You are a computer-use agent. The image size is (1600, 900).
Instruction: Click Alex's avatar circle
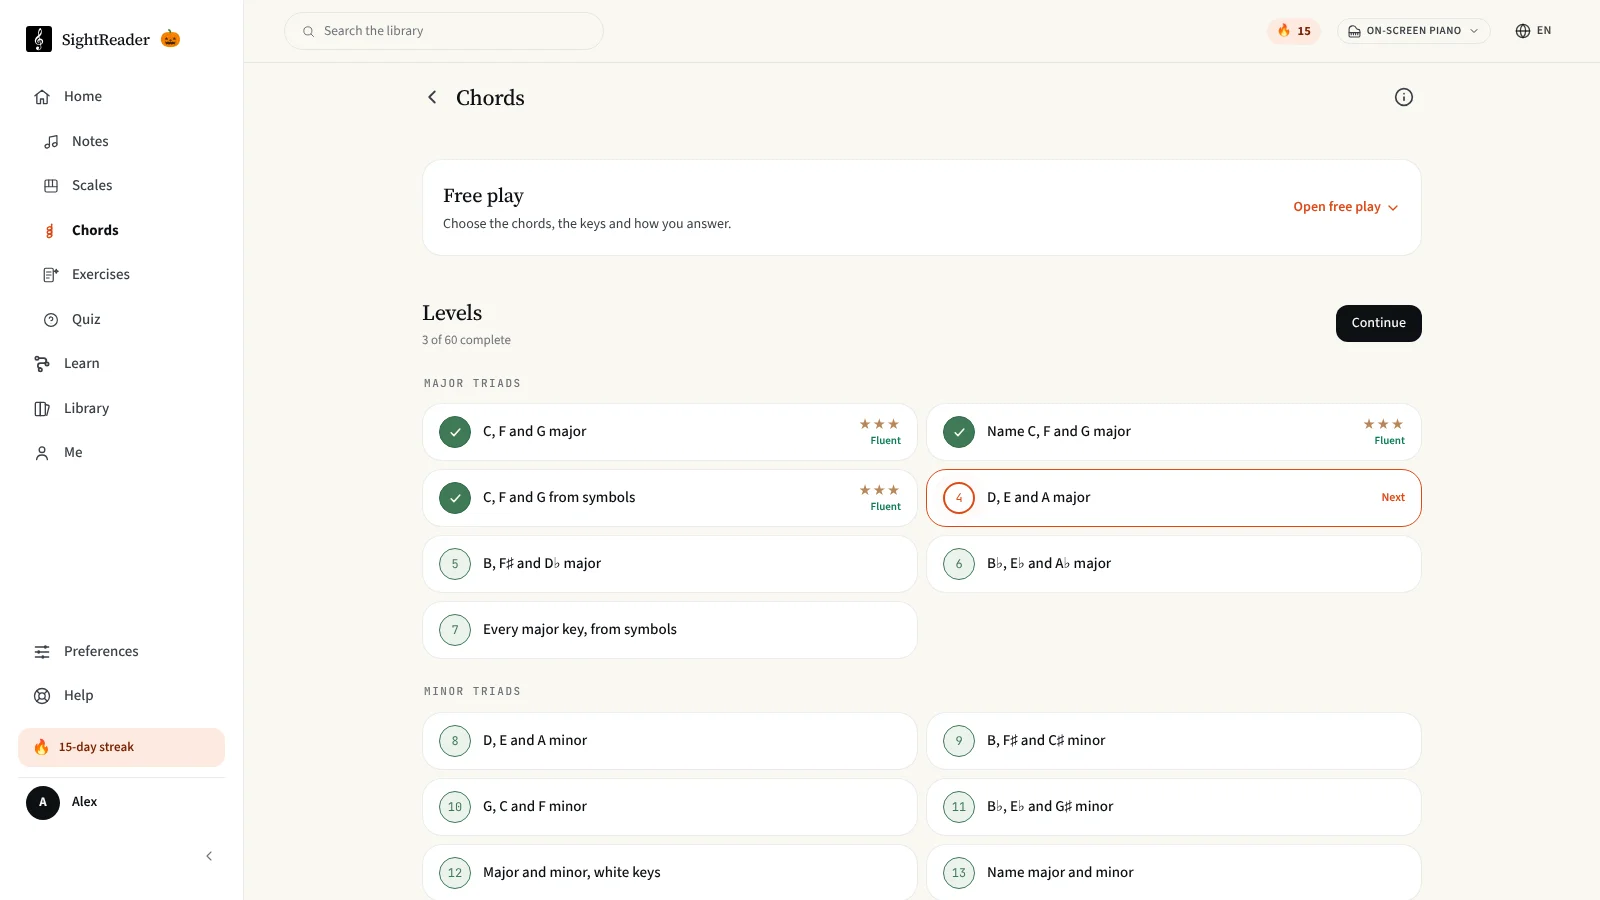[43, 803]
